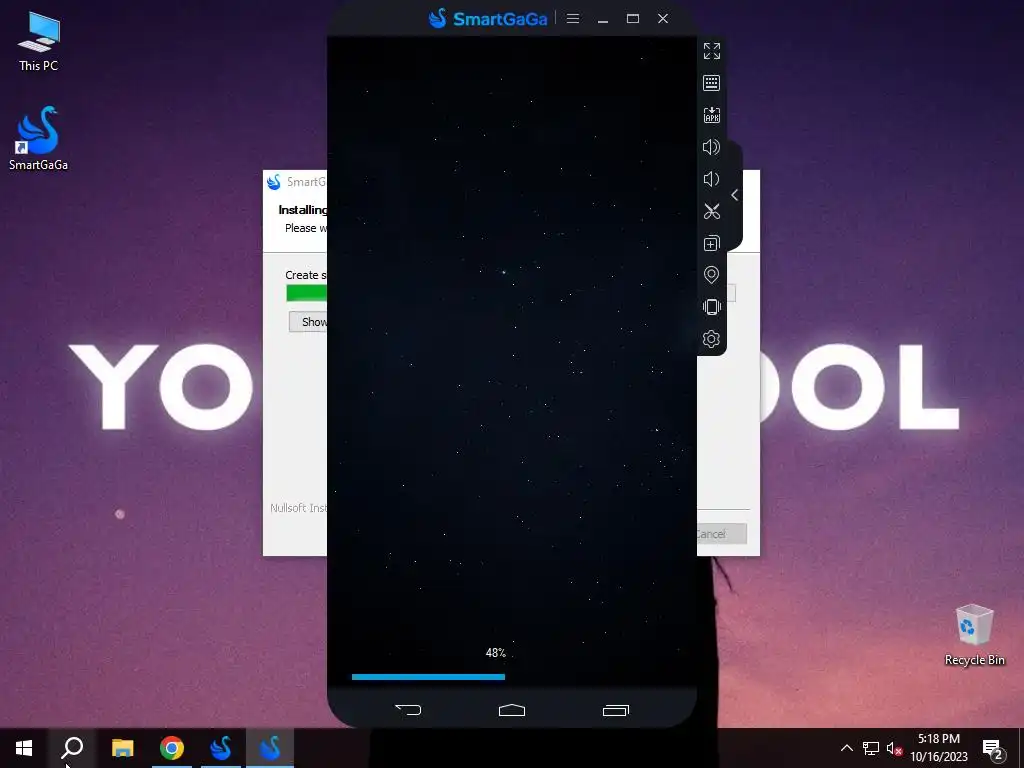This screenshot has width=1024, height=768.
Task: Click Cancel button in installer window
Action: [x=722, y=534]
